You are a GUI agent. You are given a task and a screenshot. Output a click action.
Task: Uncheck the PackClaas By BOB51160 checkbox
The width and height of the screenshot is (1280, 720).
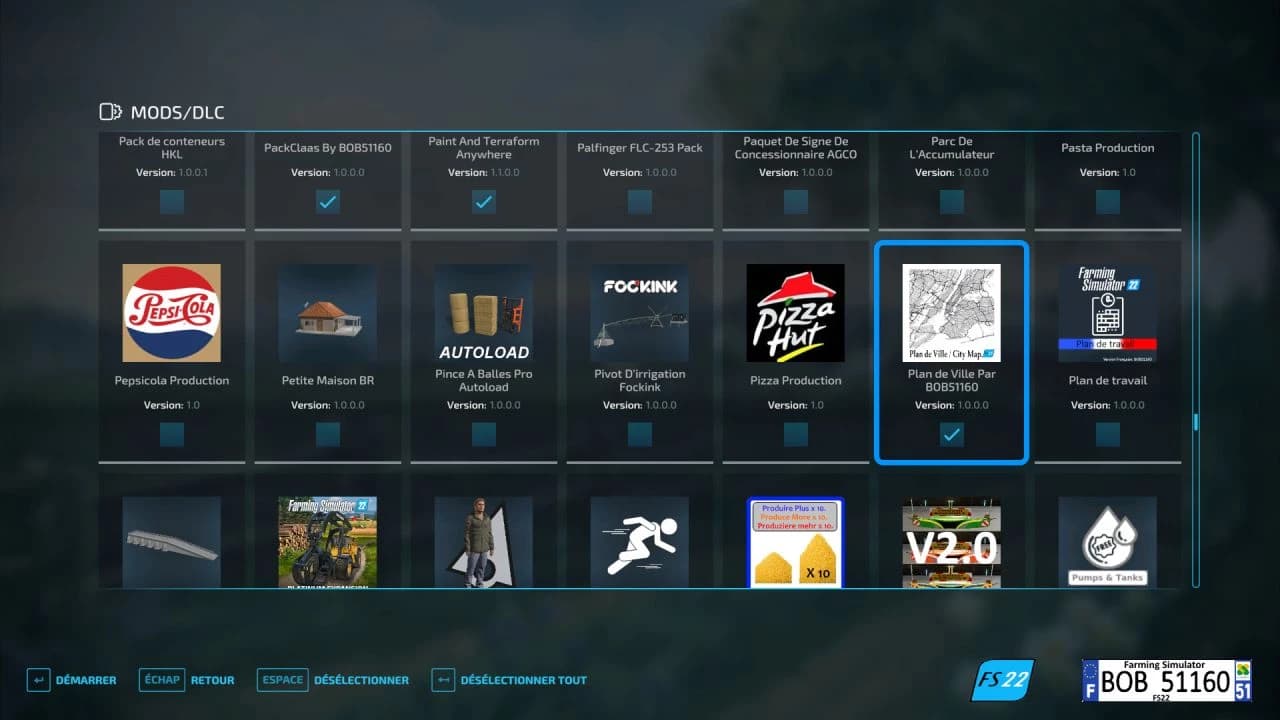(x=328, y=202)
